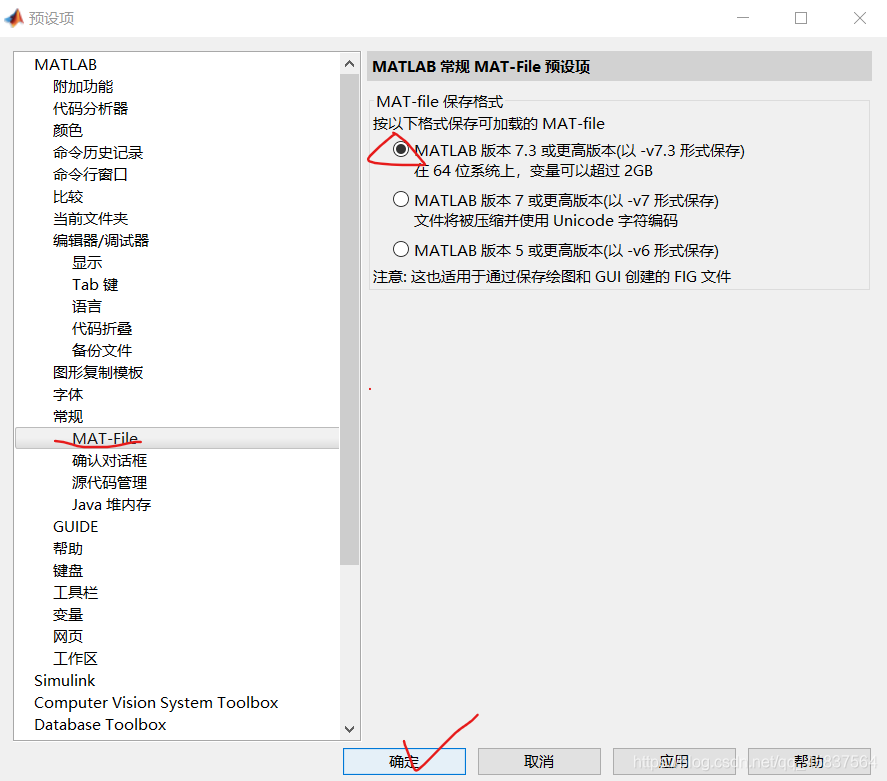Click the MATLAB logo icon in the title bar
The height and width of the screenshot is (781, 887).
[x=14, y=18]
